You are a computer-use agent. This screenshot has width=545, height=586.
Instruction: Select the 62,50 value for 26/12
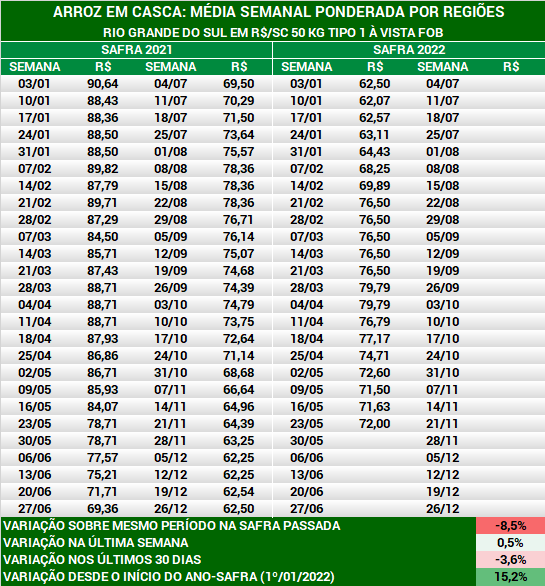coord(239,509)
